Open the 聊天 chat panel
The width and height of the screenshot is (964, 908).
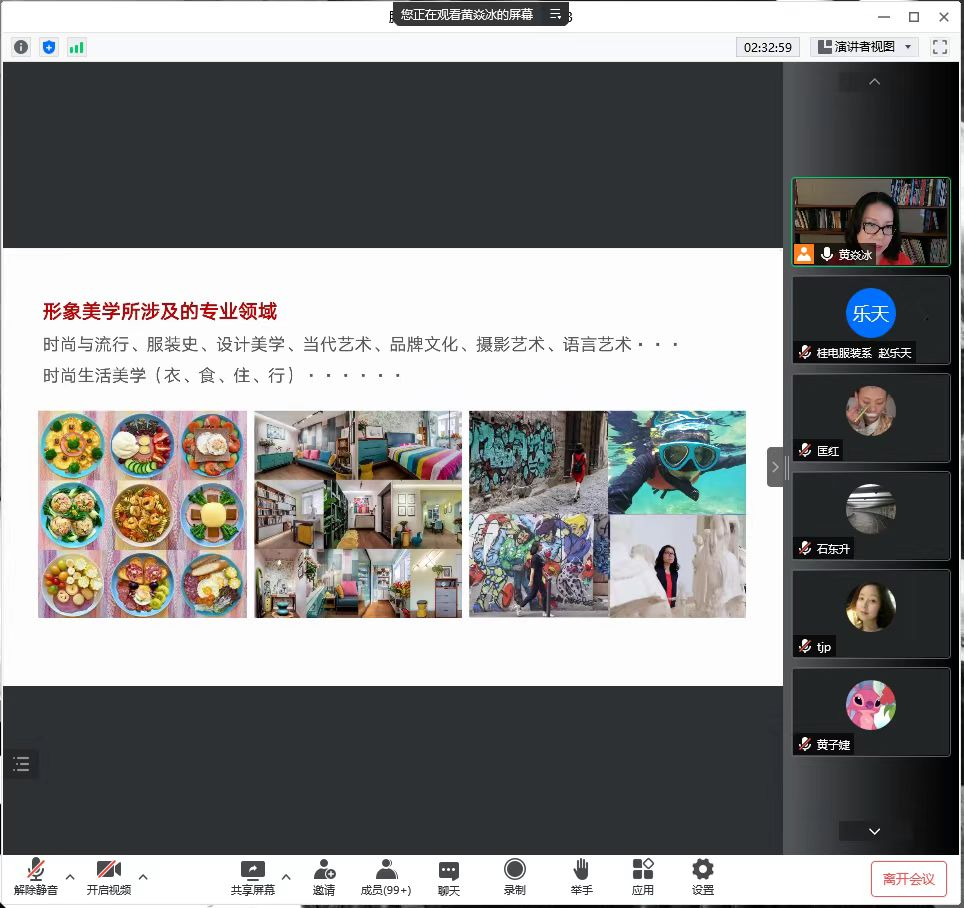(449, 877)
